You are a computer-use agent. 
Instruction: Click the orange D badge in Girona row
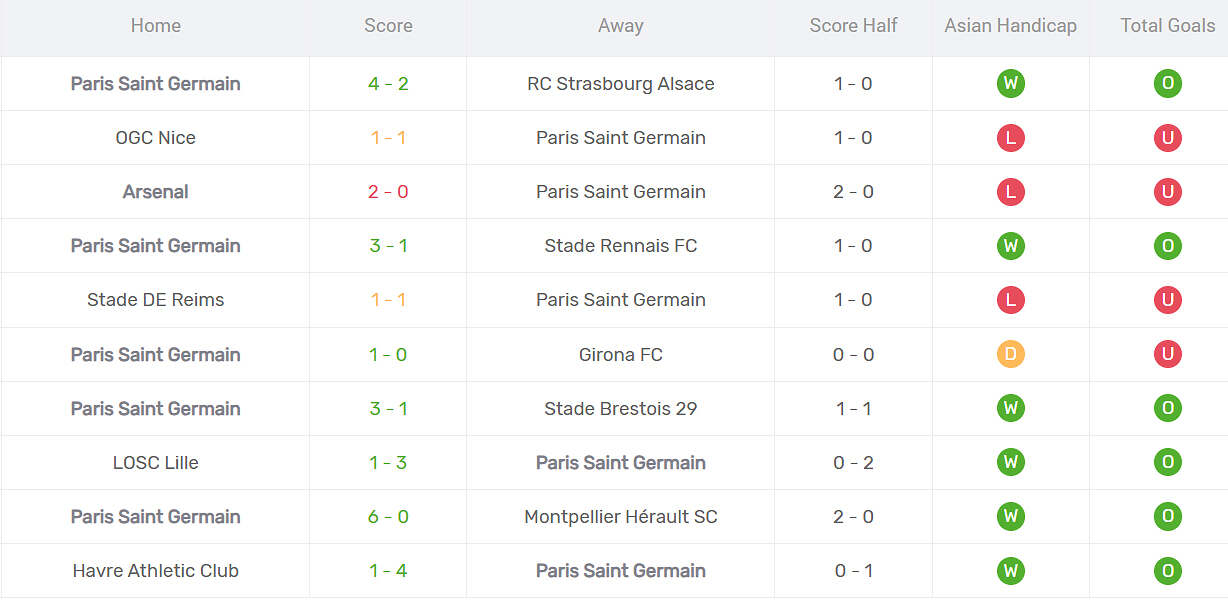tap(1010, 354)
